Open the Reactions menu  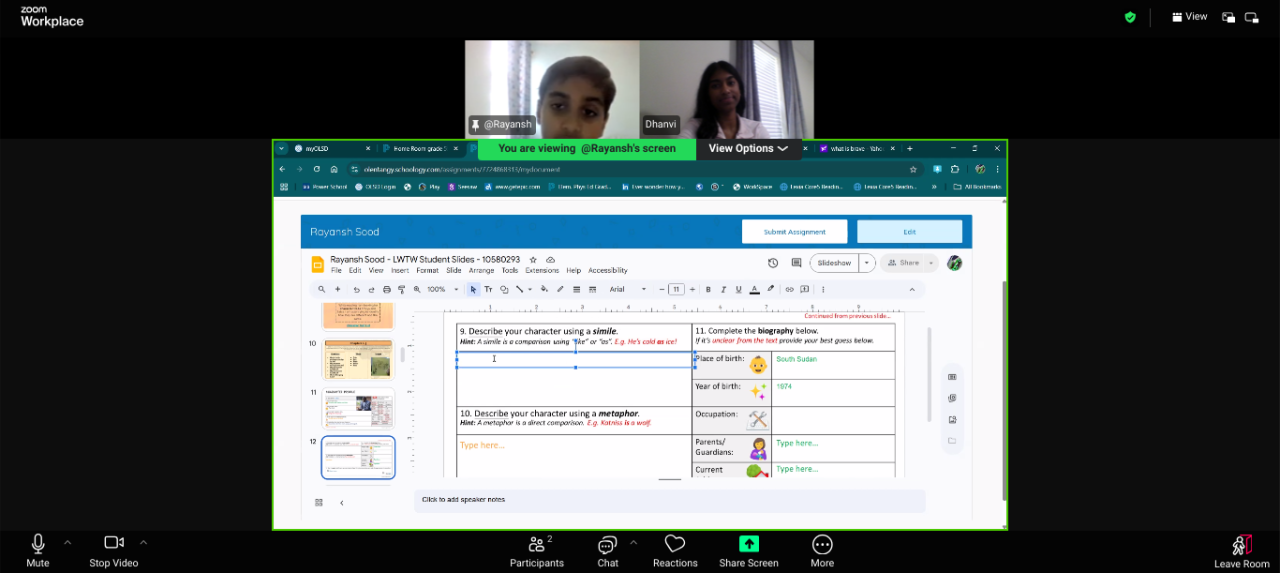pos(675,551)
